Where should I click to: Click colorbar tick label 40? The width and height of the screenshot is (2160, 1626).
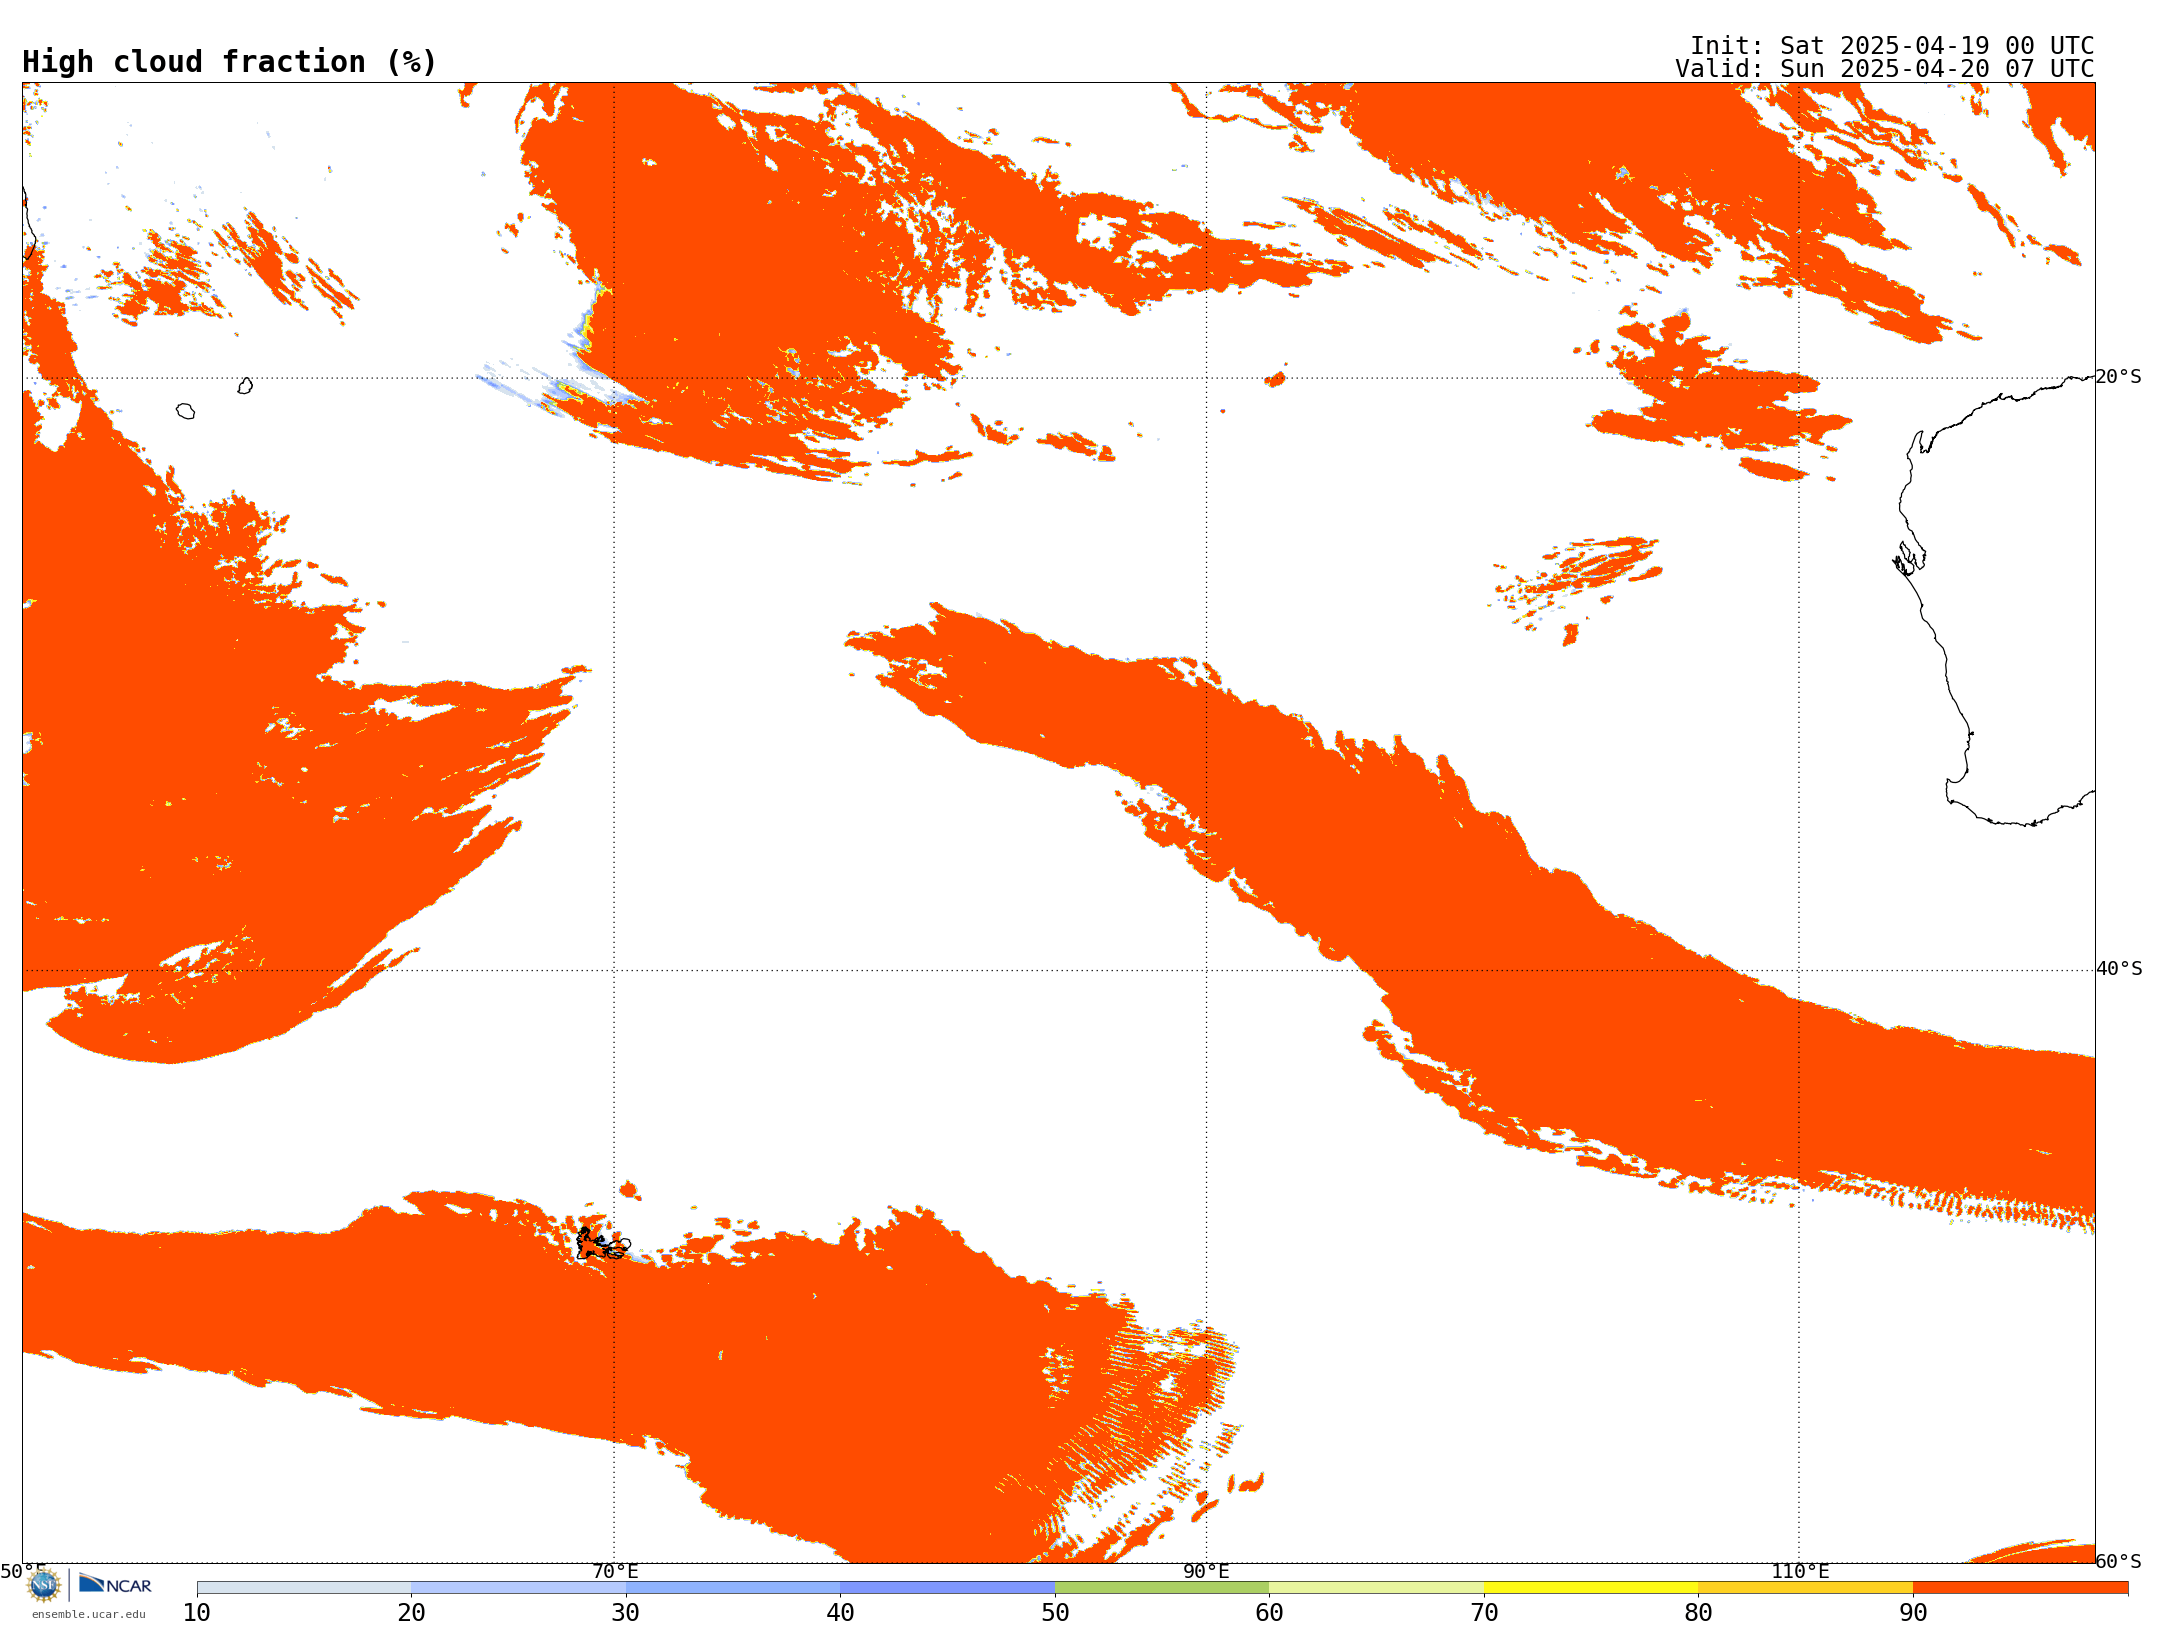[841, 1612]
